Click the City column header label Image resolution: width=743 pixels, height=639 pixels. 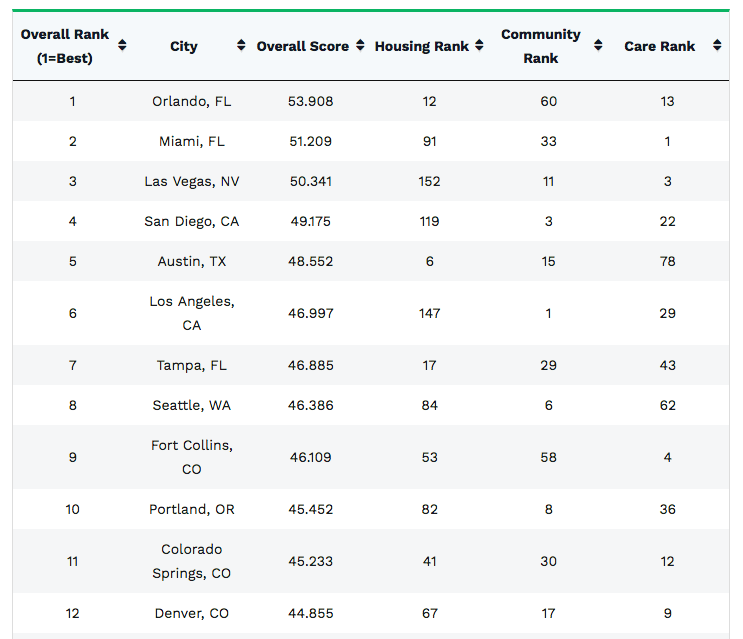coord(184,46)
